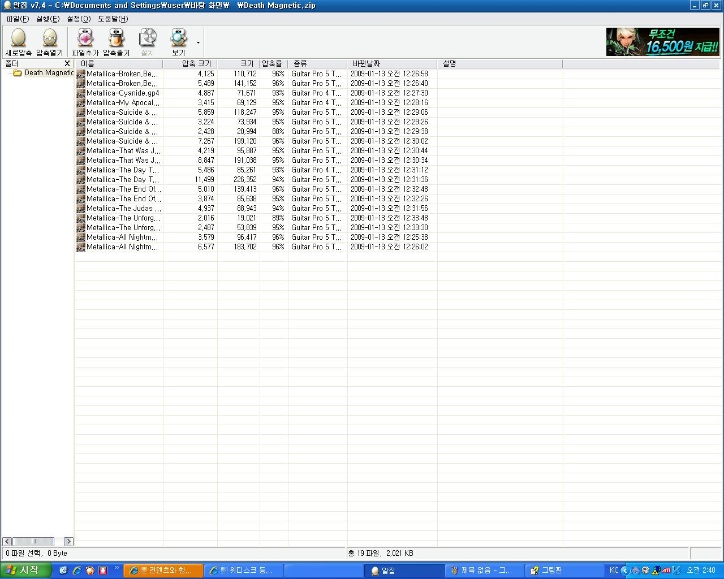The height and width of the screenshot is (579, 724).
Task: Open the 편집(E) menu
Action: [x=48, y=19]
